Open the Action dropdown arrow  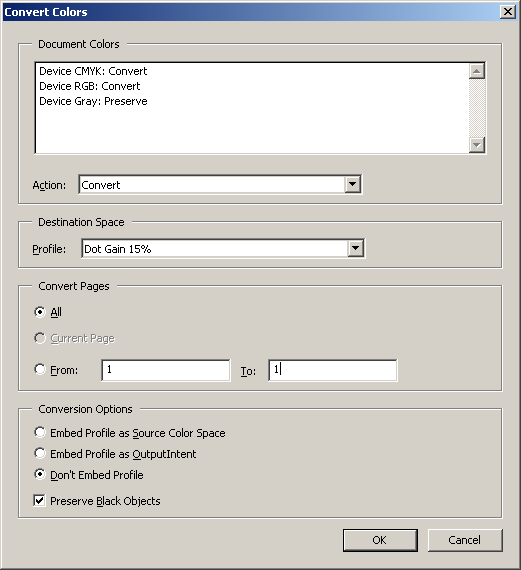pos(352,184)
